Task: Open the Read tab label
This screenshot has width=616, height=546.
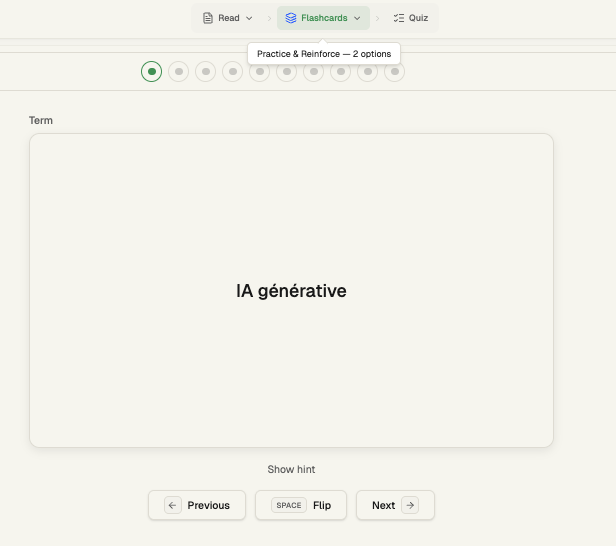Action: point(229,18)
